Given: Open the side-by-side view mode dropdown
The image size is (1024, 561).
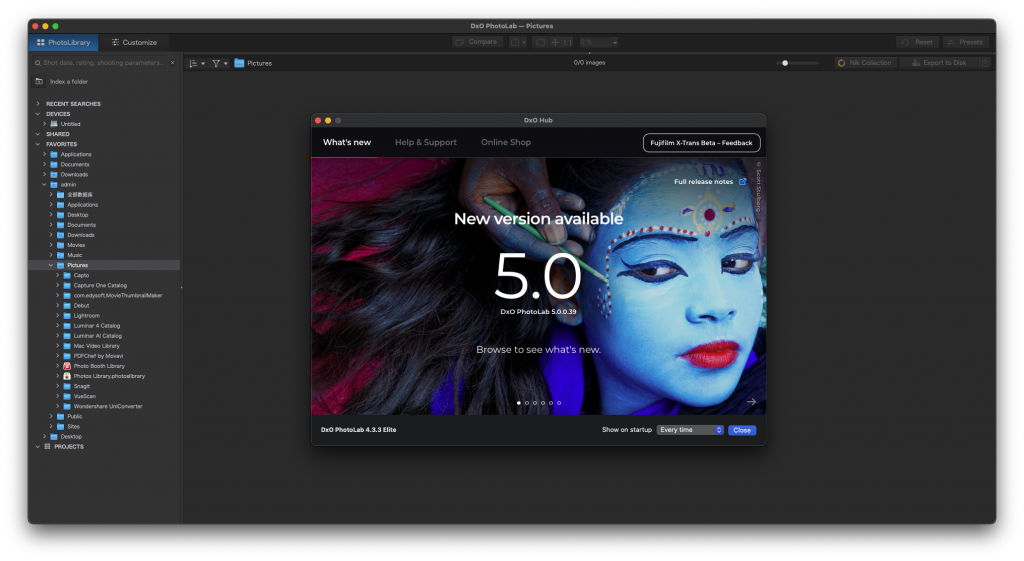Looking at the screenshot, I should point(518,42).
